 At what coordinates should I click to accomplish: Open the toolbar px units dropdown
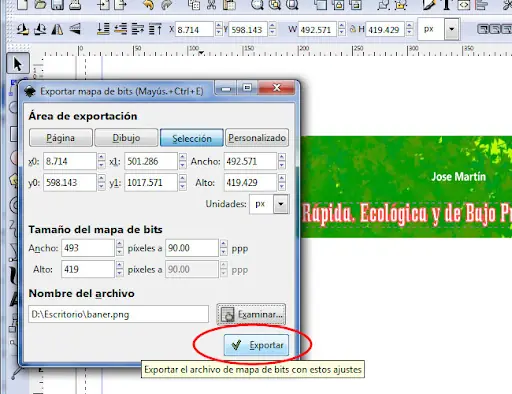pos(452,29)
